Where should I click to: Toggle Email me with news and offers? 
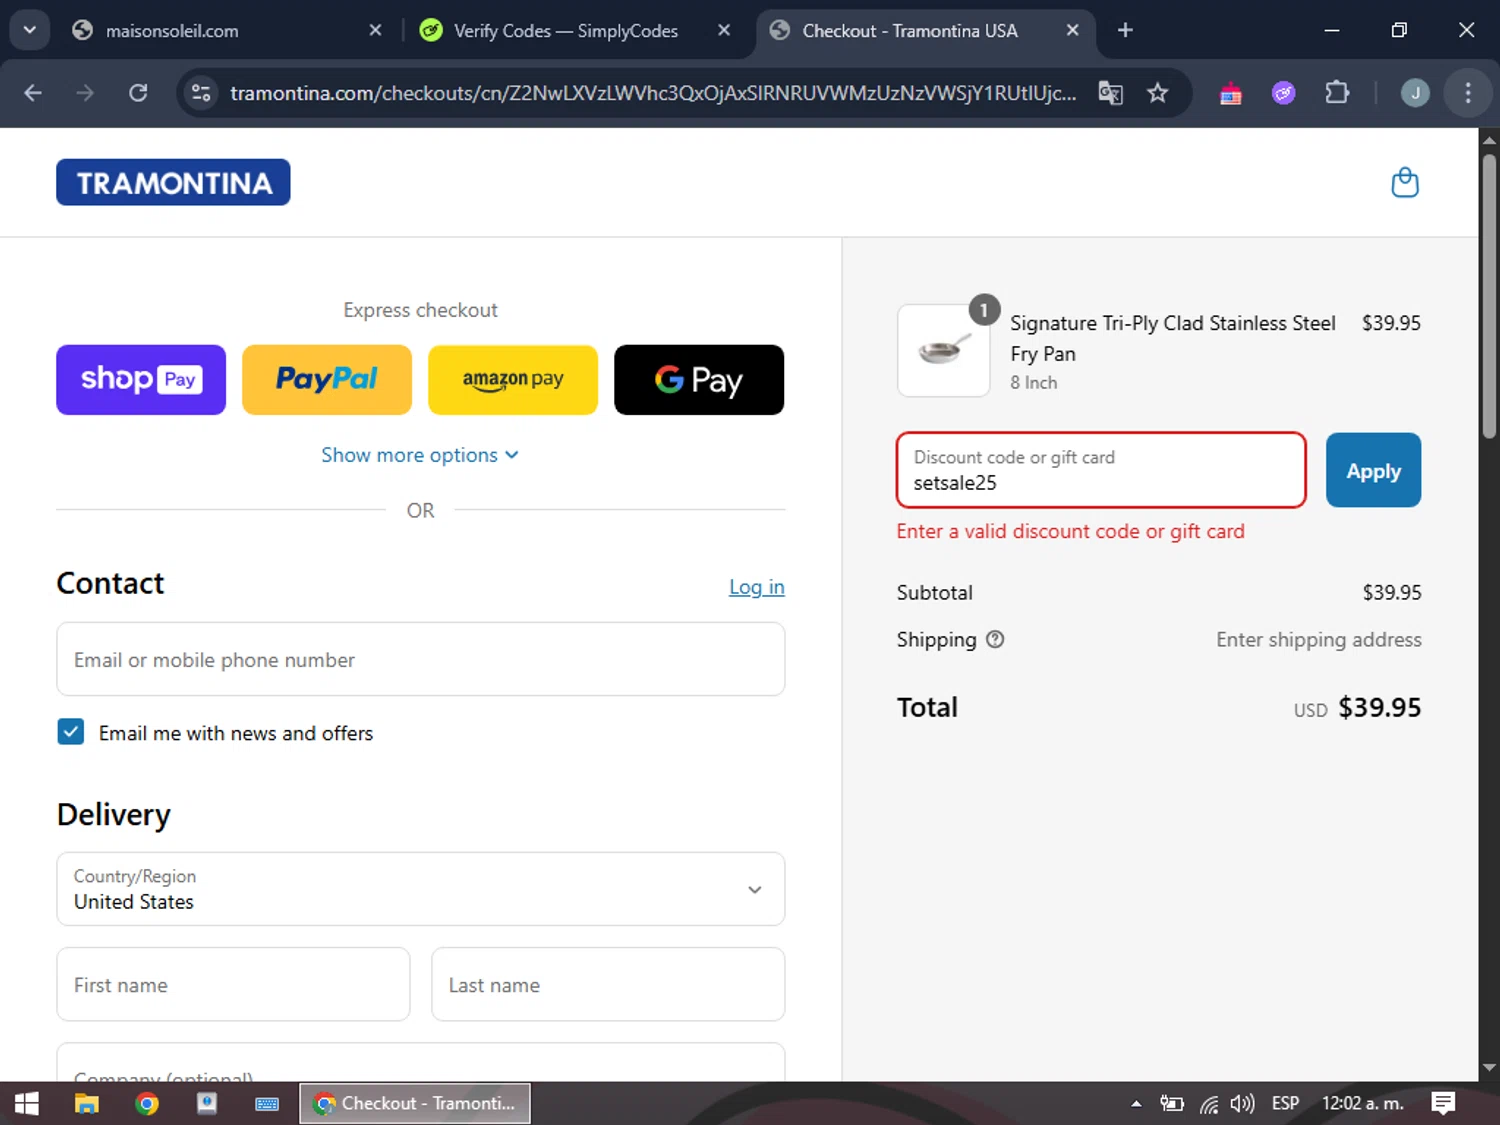(71, 732)
